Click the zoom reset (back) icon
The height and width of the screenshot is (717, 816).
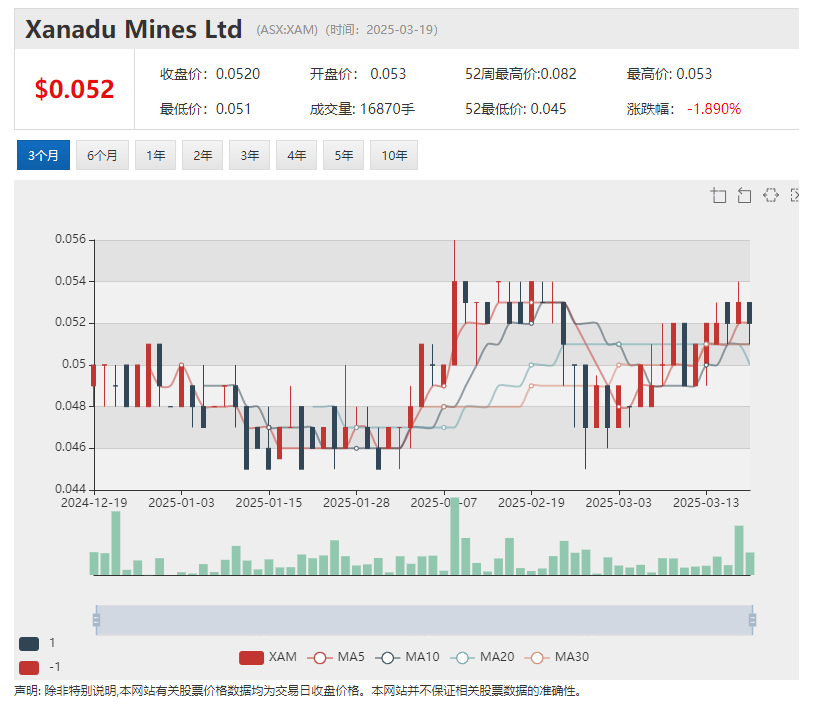point(744,196)
